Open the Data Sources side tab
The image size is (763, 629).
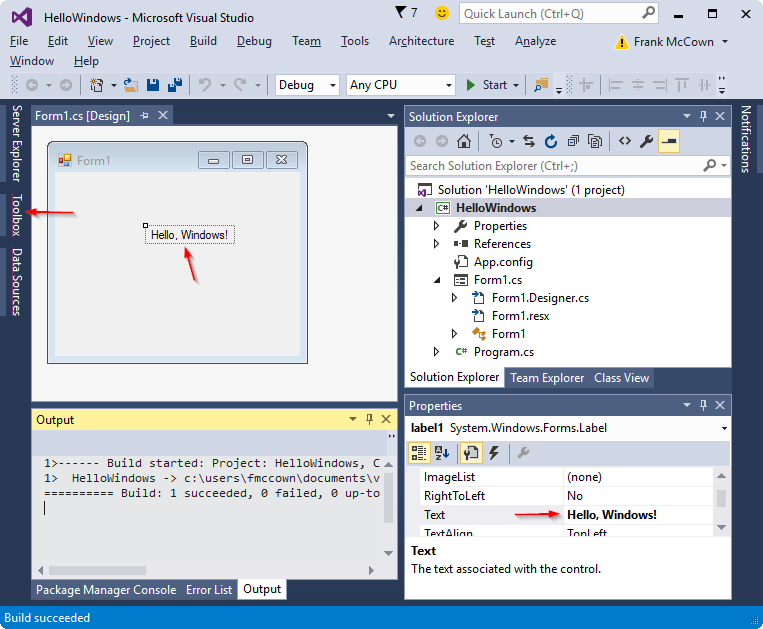[x=17, y=282]
